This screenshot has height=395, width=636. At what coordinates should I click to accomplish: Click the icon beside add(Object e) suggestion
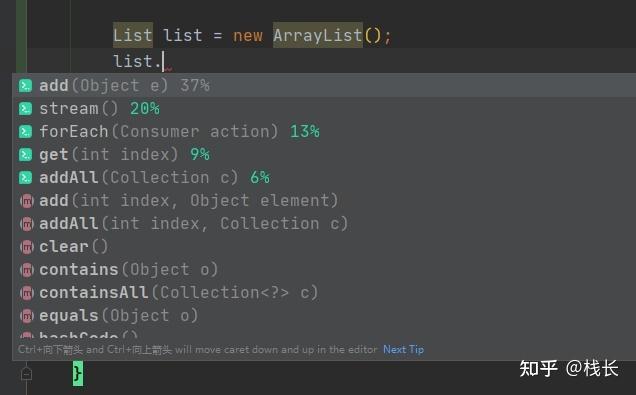[26, 86]
